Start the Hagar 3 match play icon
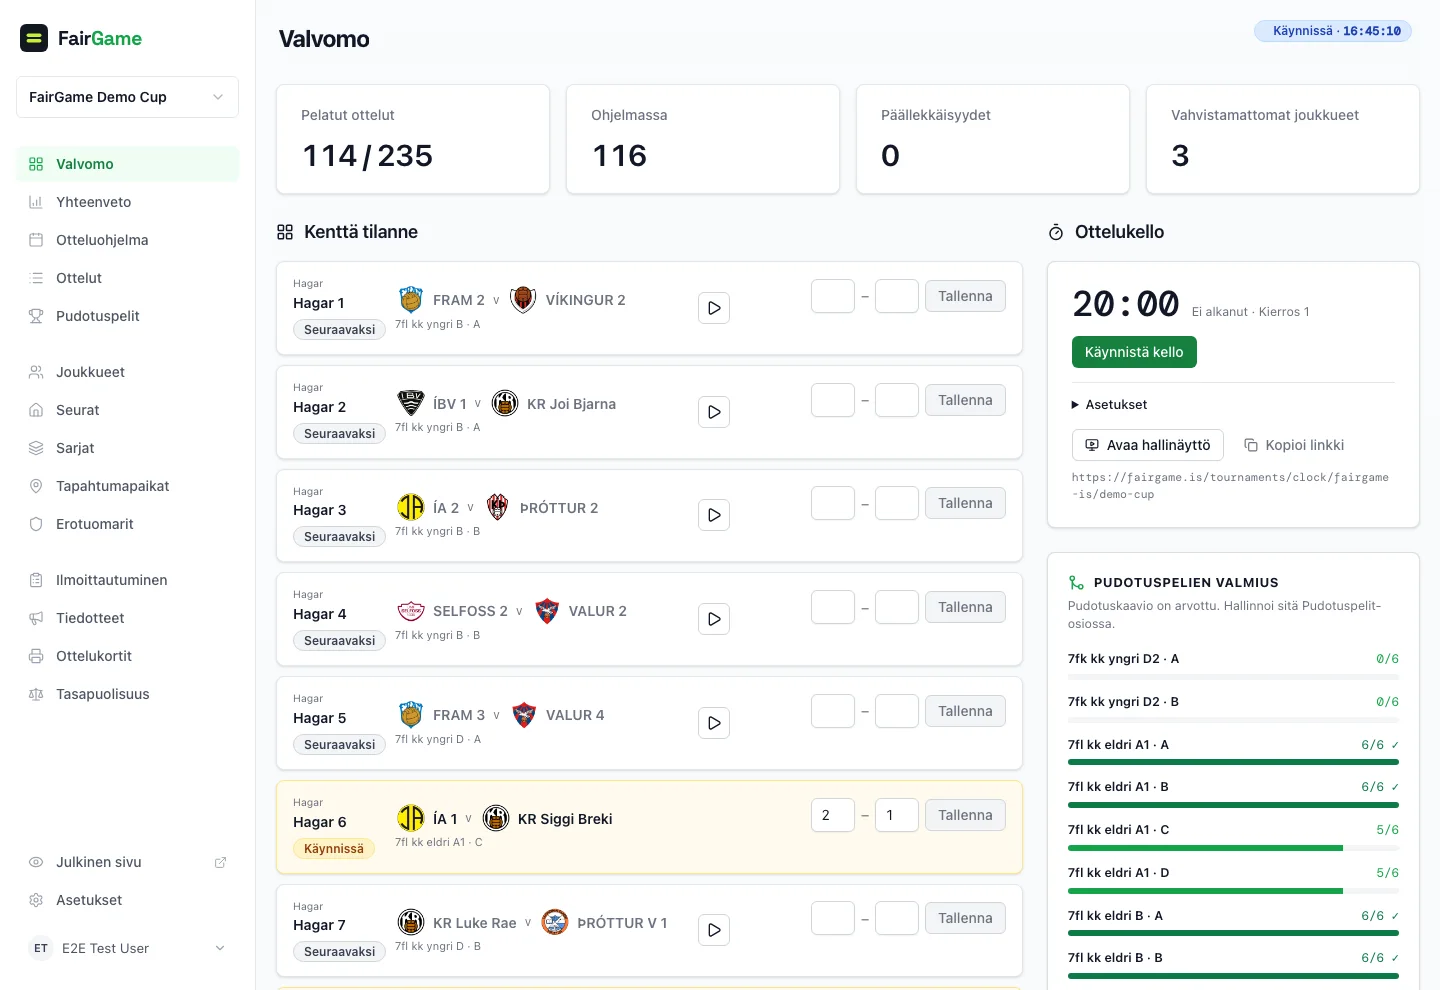The width and height of the screenshot is (1440, 990). point(714,515)
